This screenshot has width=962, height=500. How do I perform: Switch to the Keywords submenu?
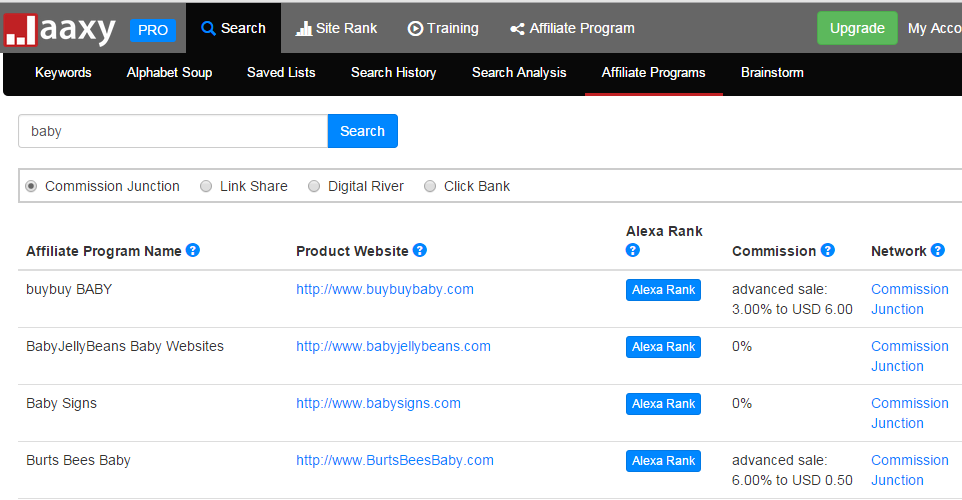63,72
